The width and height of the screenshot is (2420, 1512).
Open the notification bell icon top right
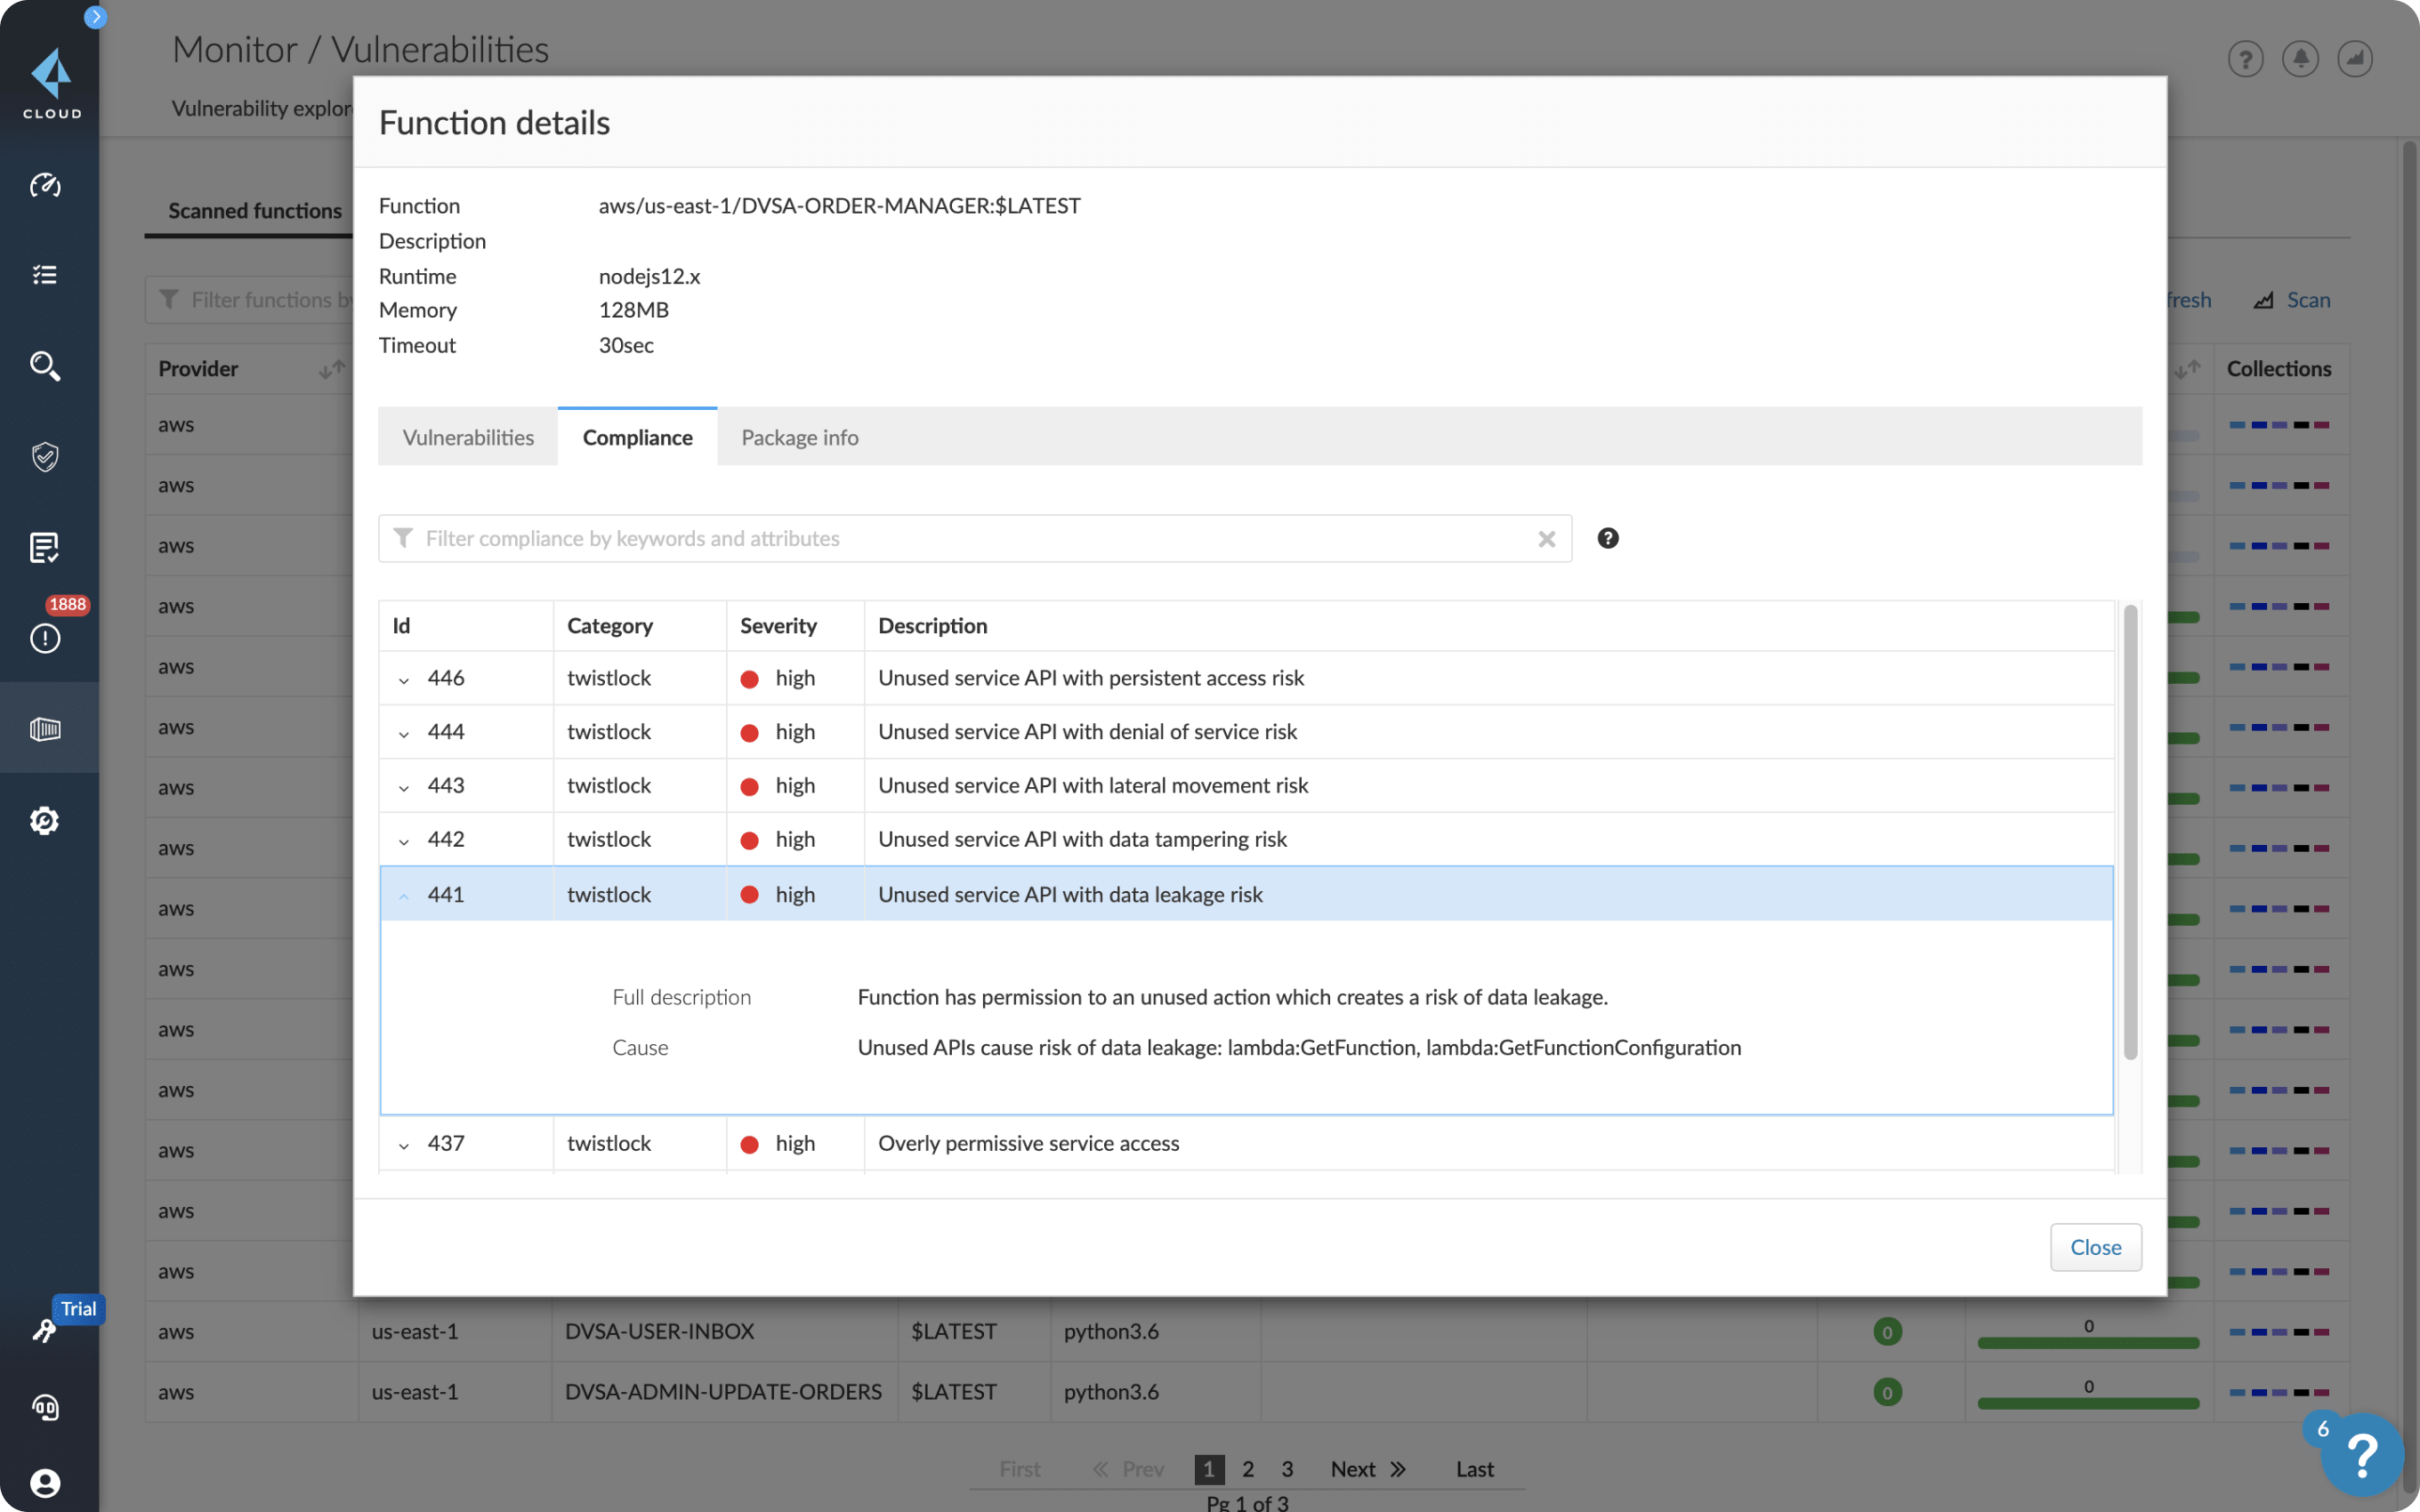pos(2302,60)
